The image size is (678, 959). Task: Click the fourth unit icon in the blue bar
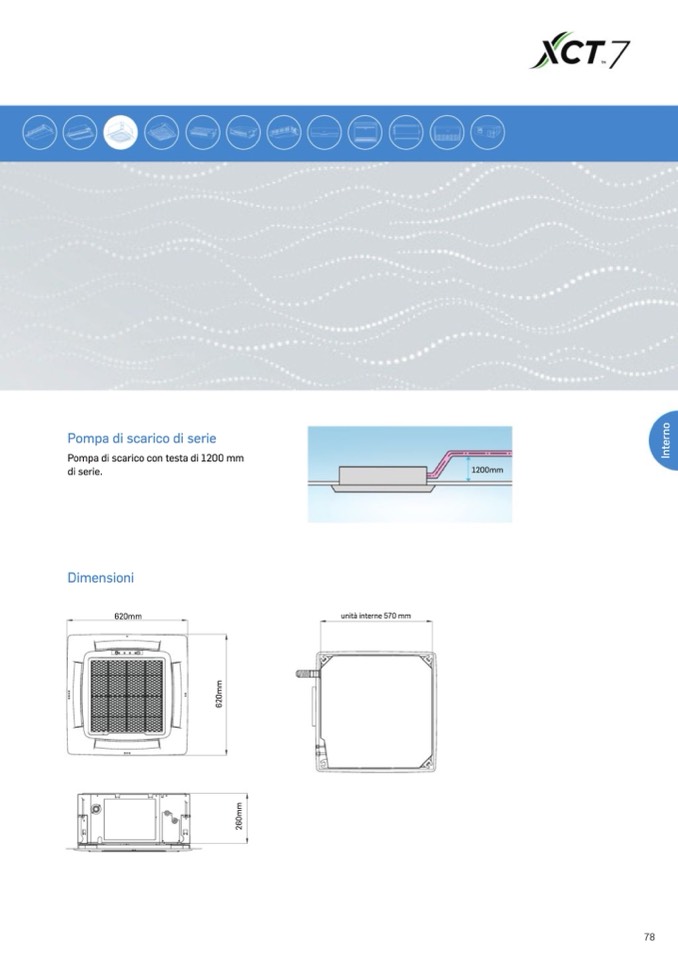click(x=162, y=132)
